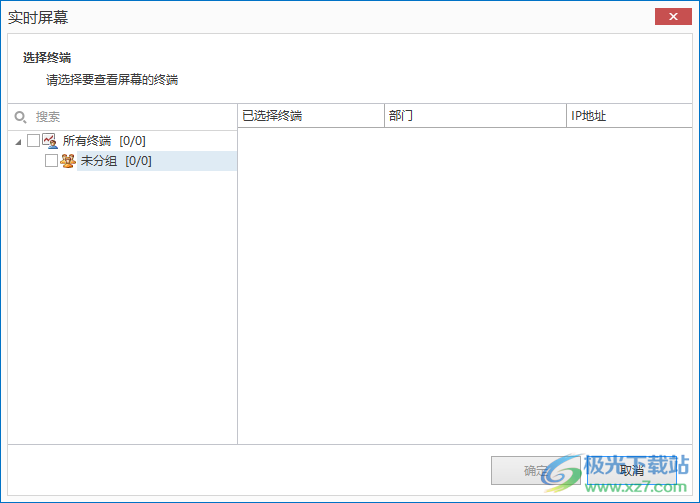This screenshot has height=503, width=700.
Task: Close the 实时屏幕 dialog
Action: click(673, 17)
